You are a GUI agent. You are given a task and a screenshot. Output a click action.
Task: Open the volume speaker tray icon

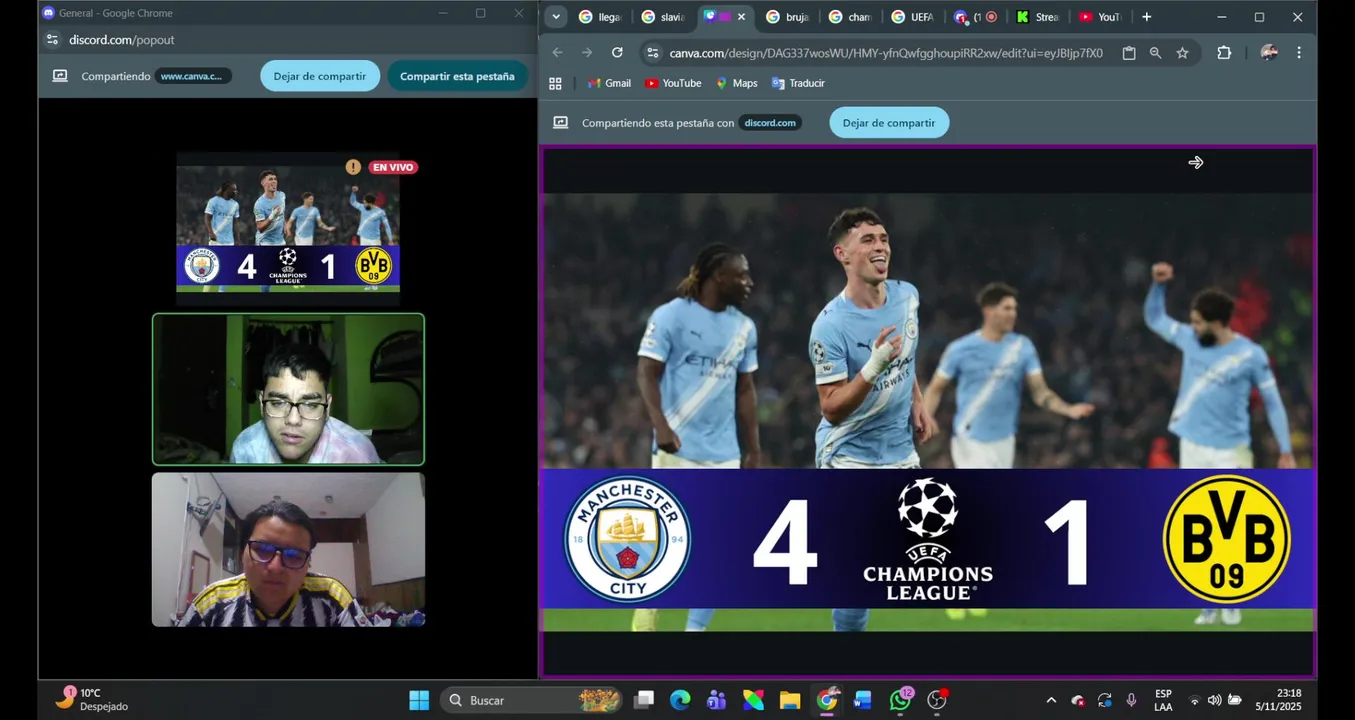(x=1214, y=700)
